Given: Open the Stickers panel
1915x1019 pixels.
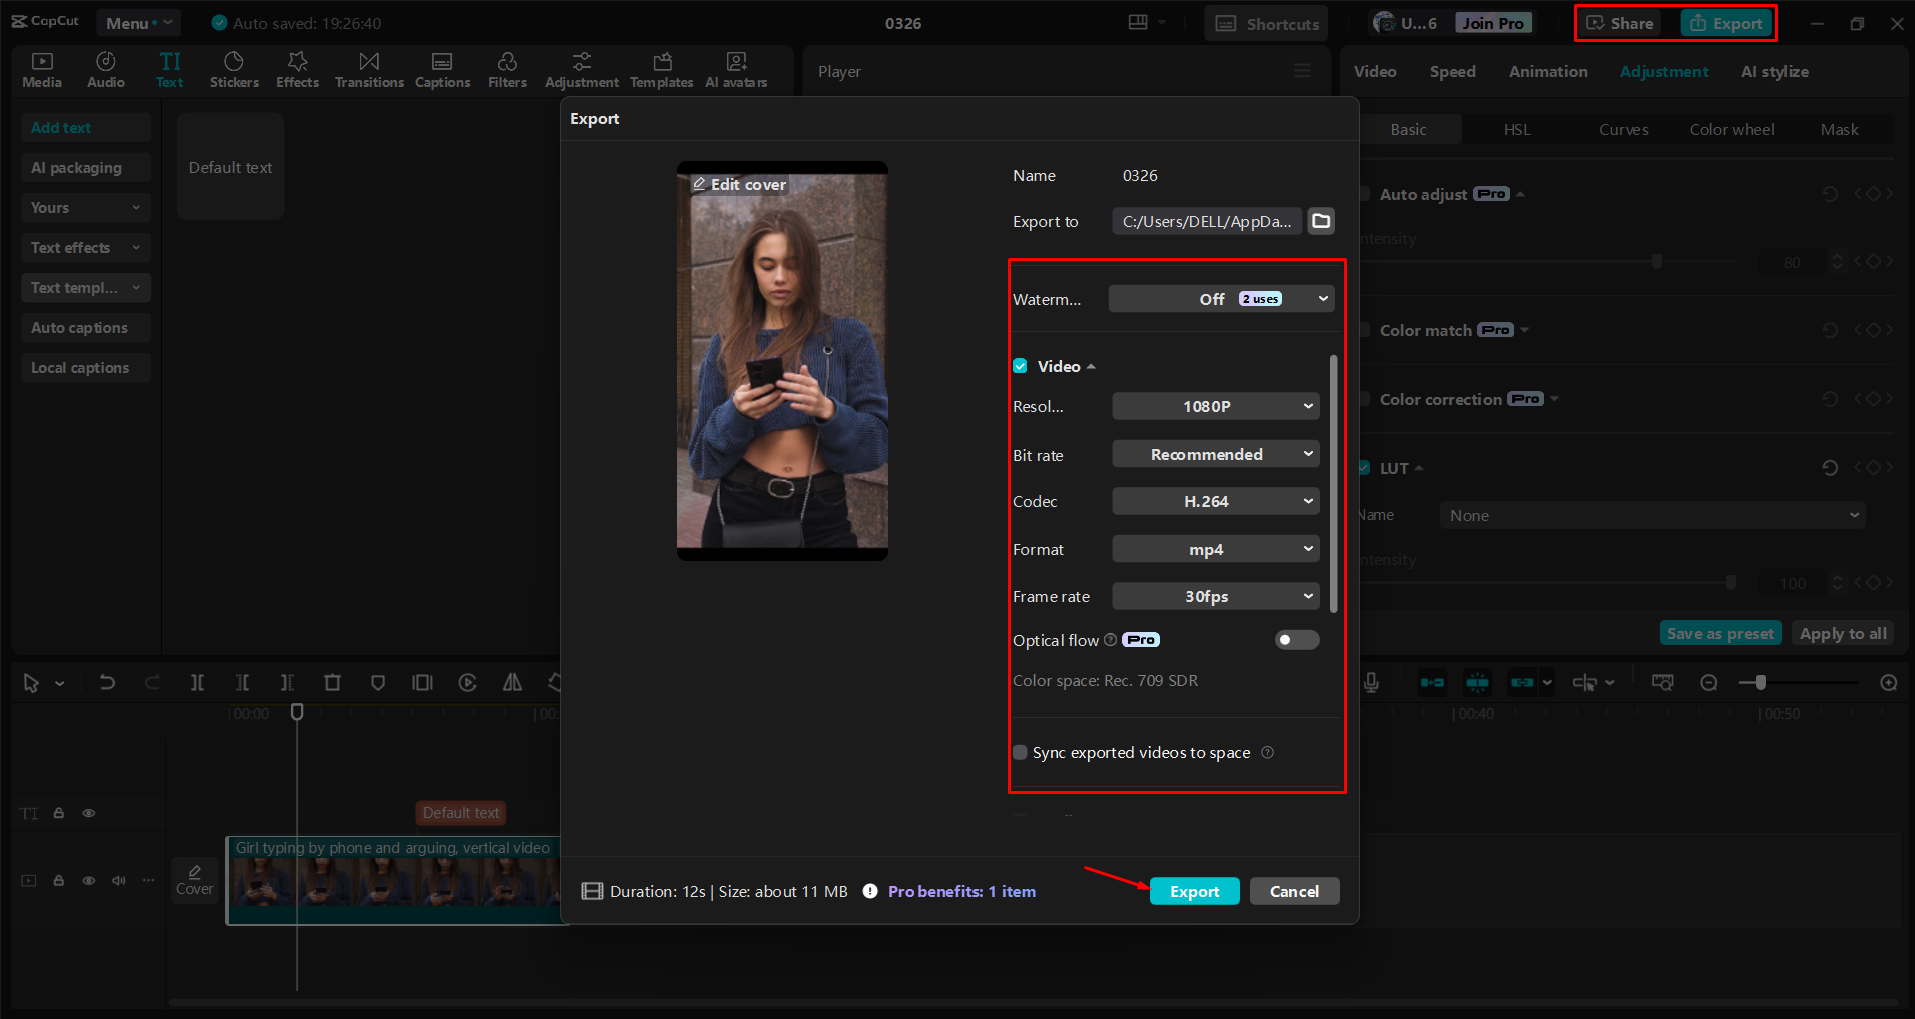Looking at the screenshot, I should (234, 69).
